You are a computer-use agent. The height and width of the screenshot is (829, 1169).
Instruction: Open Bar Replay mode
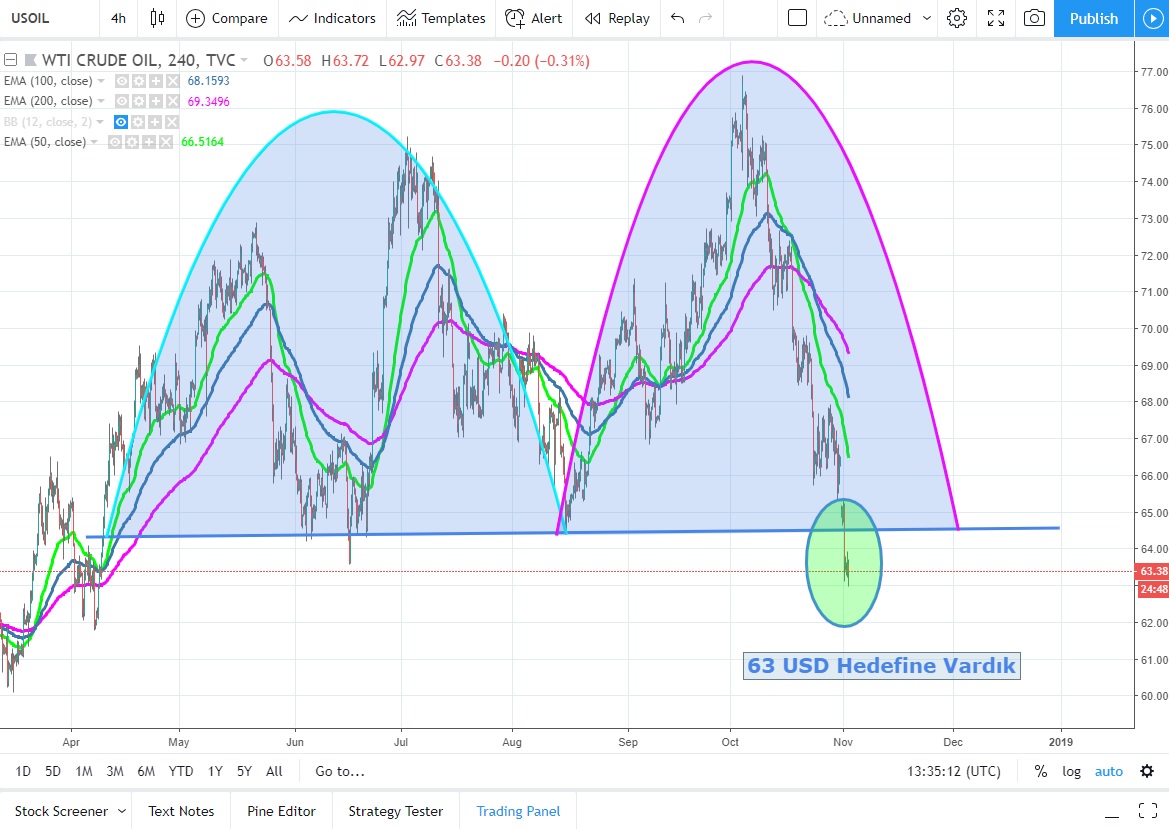point(617,18)
